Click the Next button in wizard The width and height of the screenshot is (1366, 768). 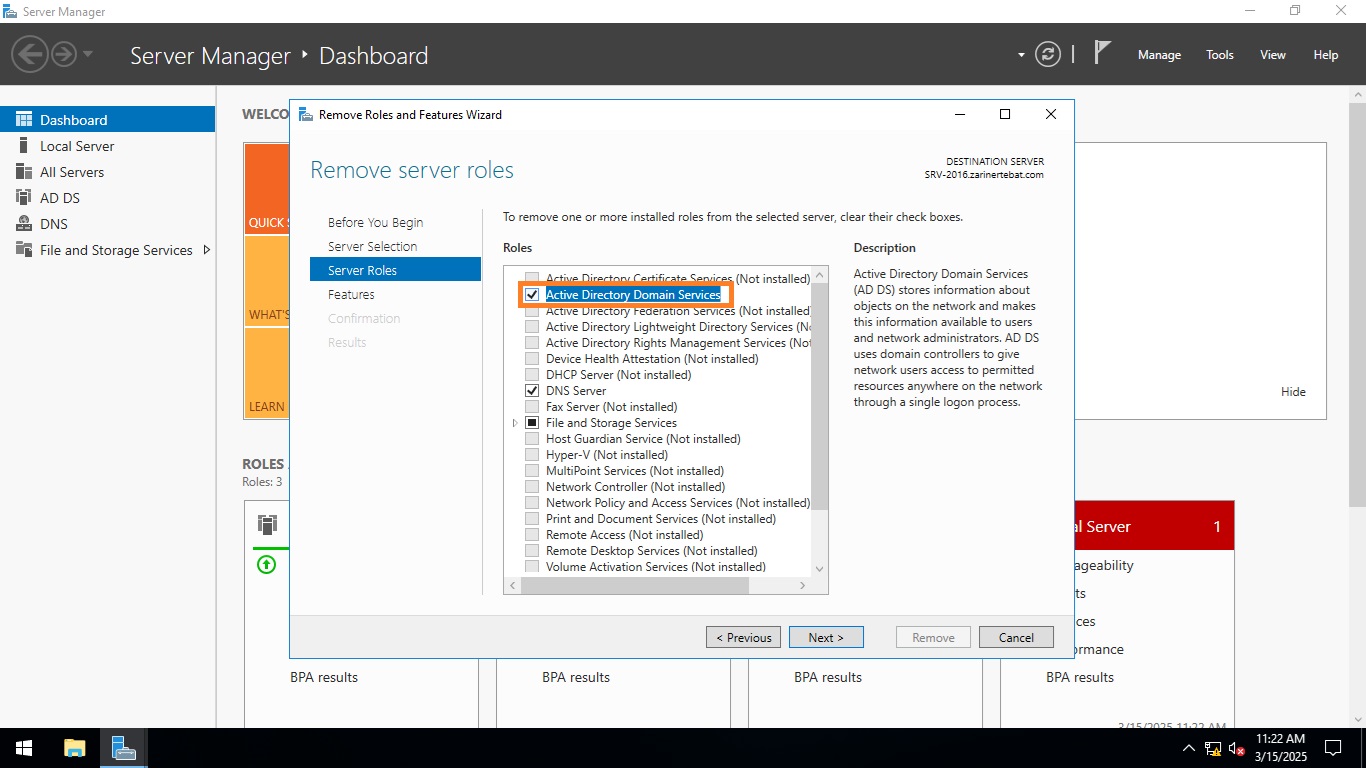point(826,637)
